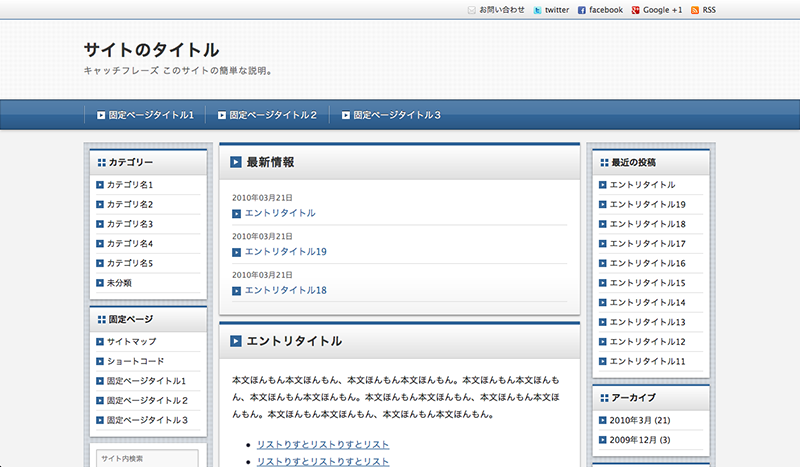Viewport: 800px width, 467px height.
Task: Click arrow icon beside 最新情報 heading
Action: point(235,162)
